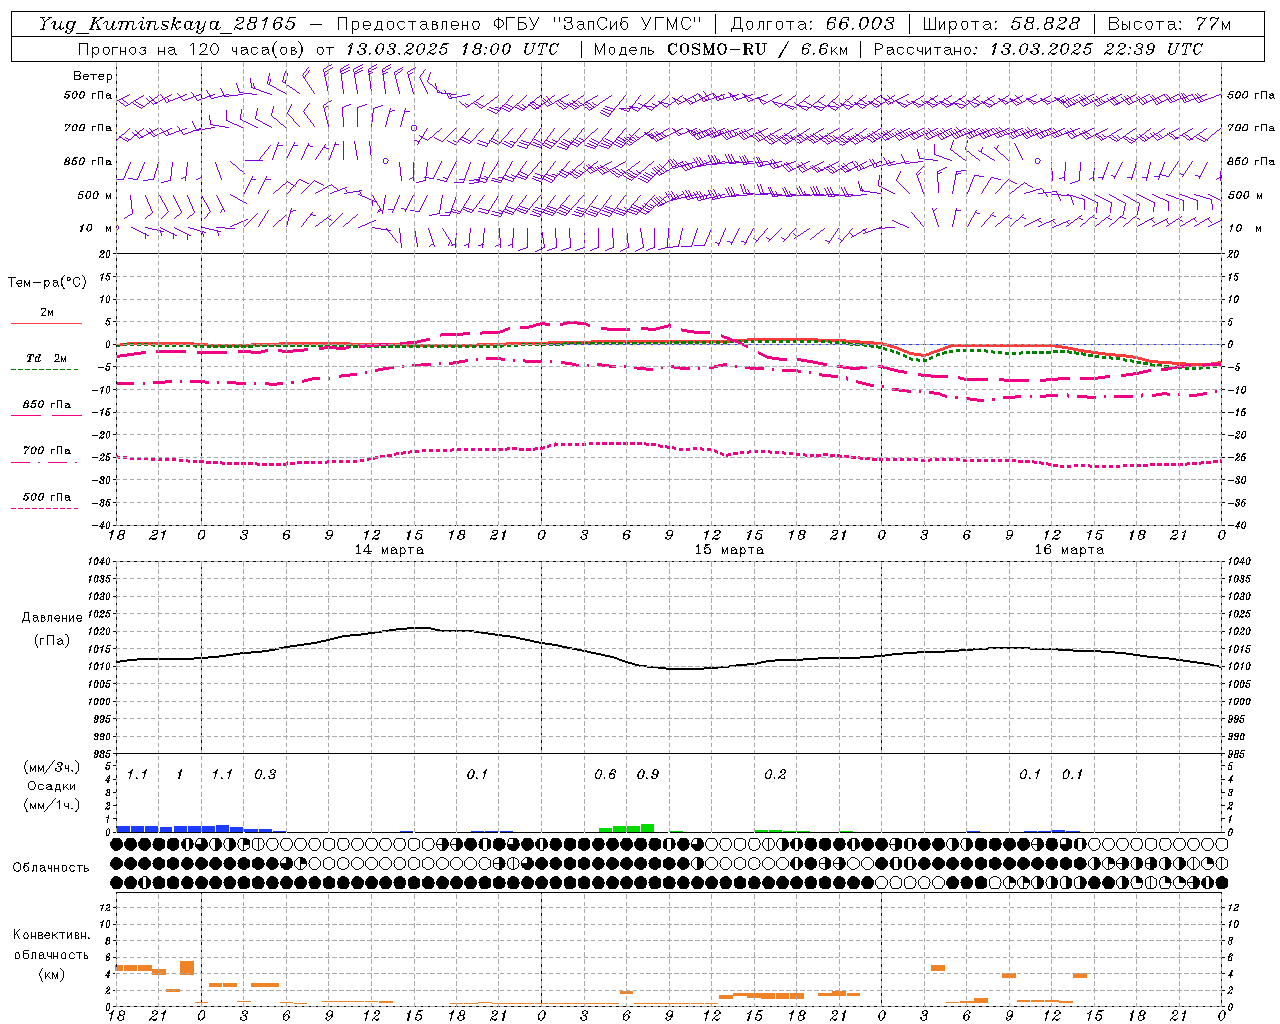Image resolution: width=1280 pixels, height=1024 pixels.
Task: Click the Давление pressure panel label
Action: 52,618
